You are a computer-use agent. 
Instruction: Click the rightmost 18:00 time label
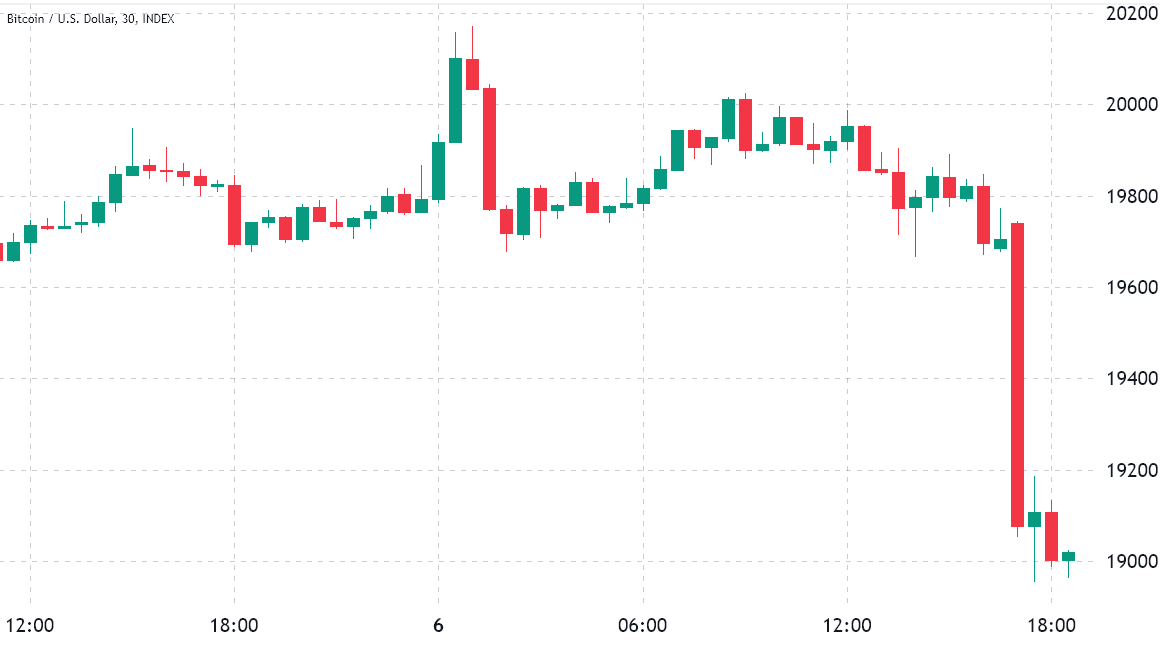click(x=1051, y=626)
